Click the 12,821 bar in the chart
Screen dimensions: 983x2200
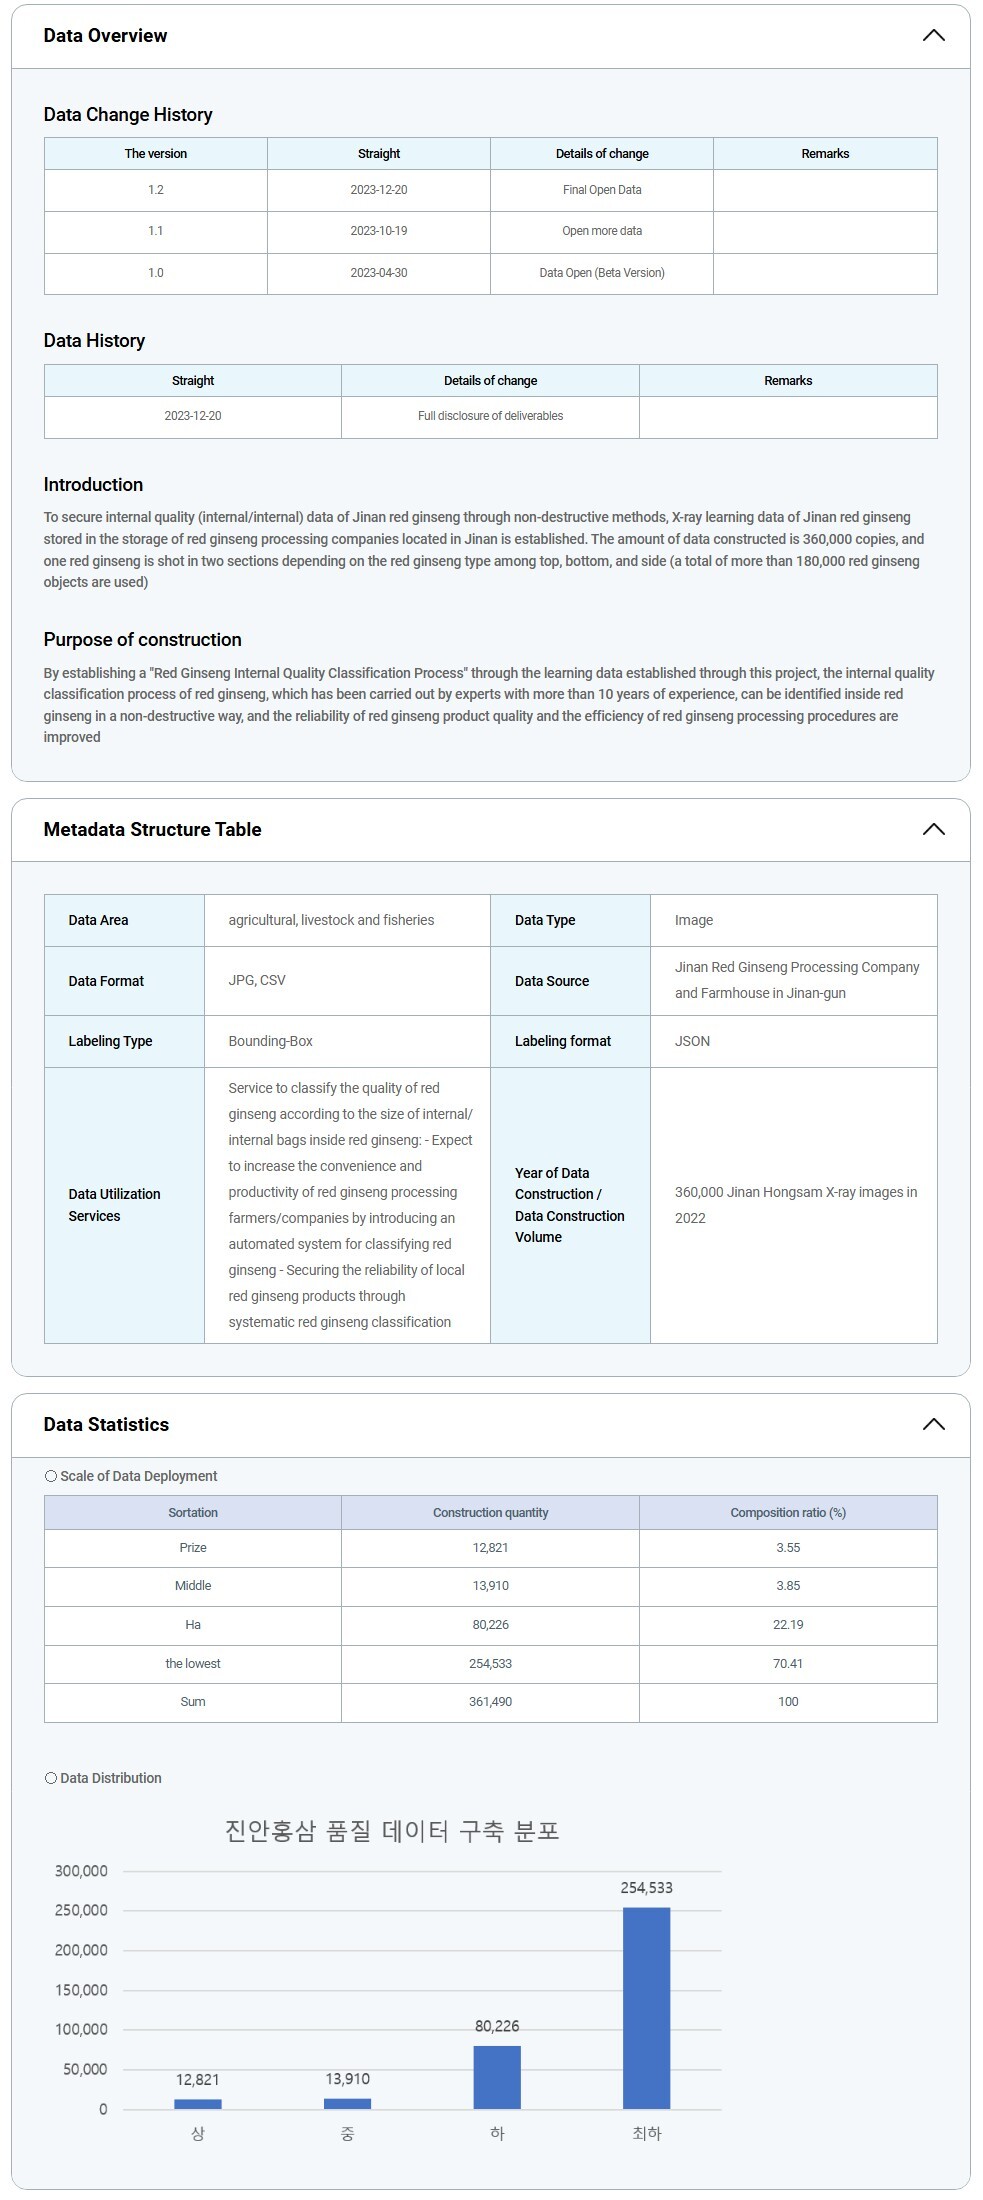pyautogui.click(x=198, y=2104)
